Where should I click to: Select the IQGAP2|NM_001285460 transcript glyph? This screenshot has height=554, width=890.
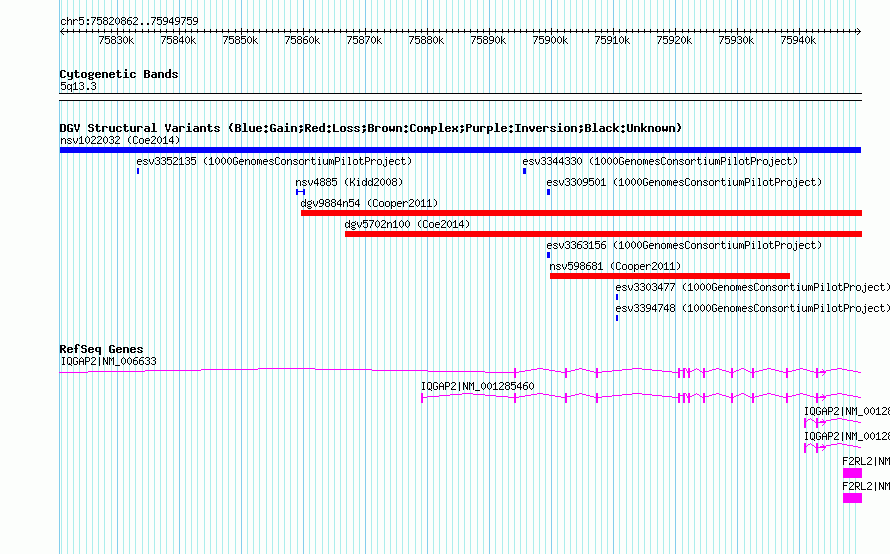[x=641, y=397]
